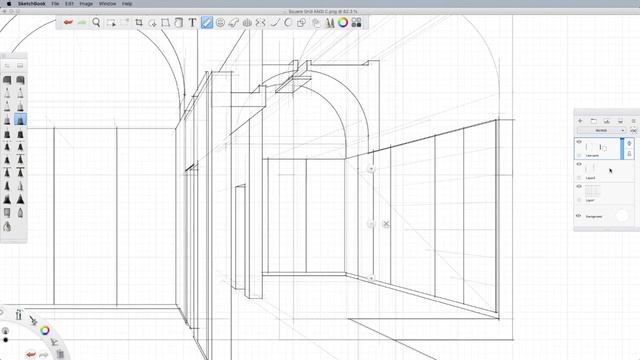Toggle visibility of the top selected layer
Image resolution: width=640 pixels, height=360 pixels.
579,142
